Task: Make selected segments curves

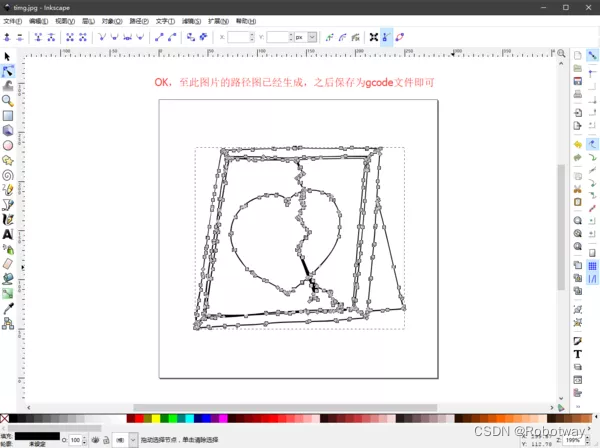Action: click(x=172, y=37)
